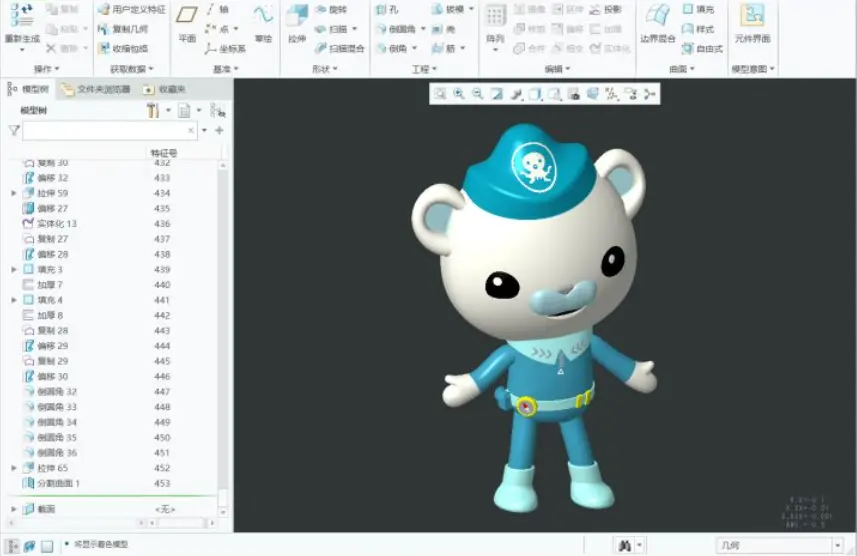Image resolution: width=857 pixels, height=556 pixels.
Task: Select 分割曲面 1 feature in tree
Action: (51, 483)
